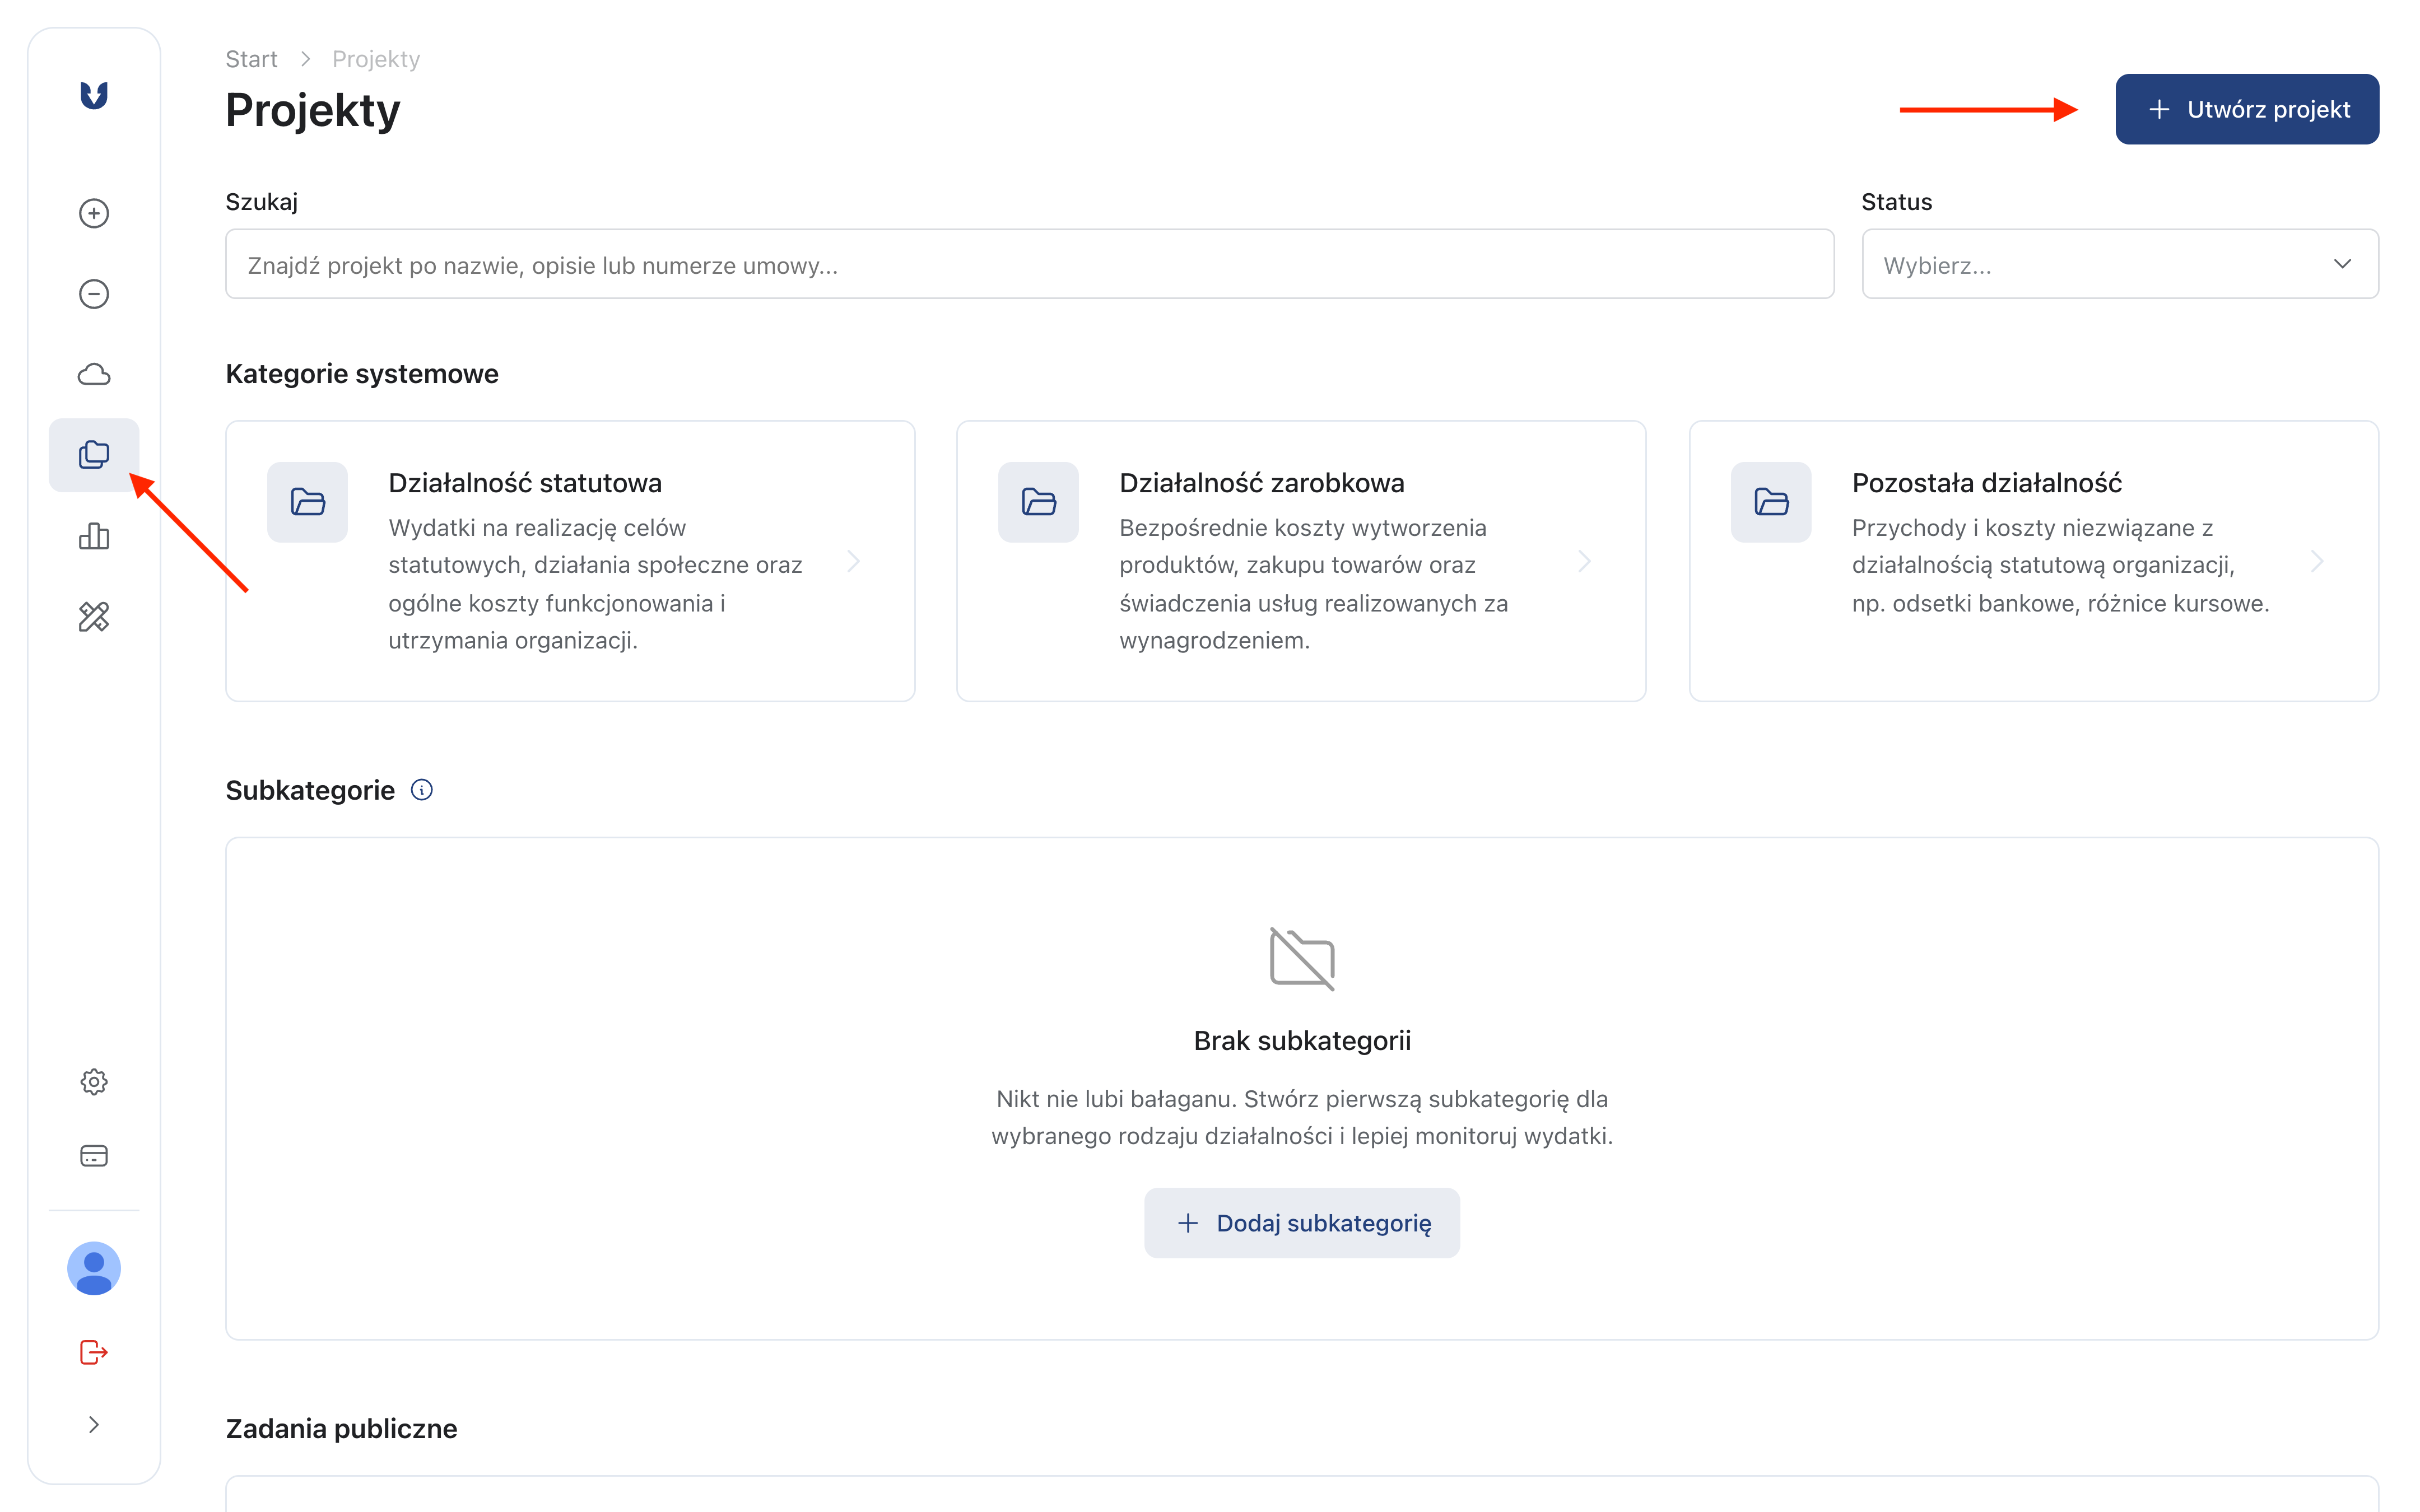
Task: Click Brak subkategorii heading
Action: click(1302, 1041)
